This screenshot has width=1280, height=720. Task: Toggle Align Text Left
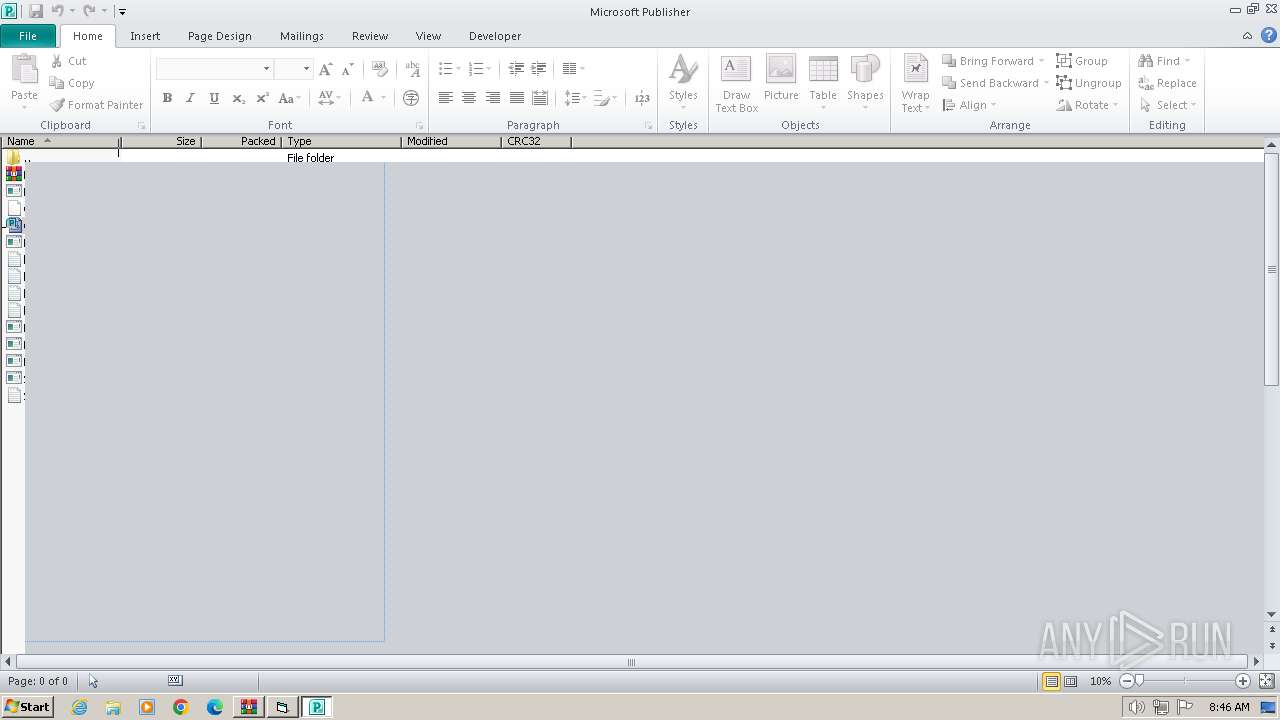click(445, 98)
